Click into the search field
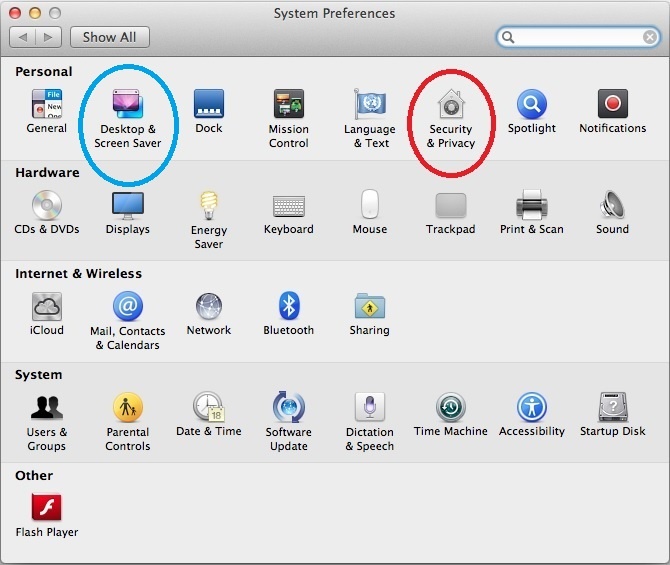The width and height of the screenshot is (670, 565). (x=578, y=37)
